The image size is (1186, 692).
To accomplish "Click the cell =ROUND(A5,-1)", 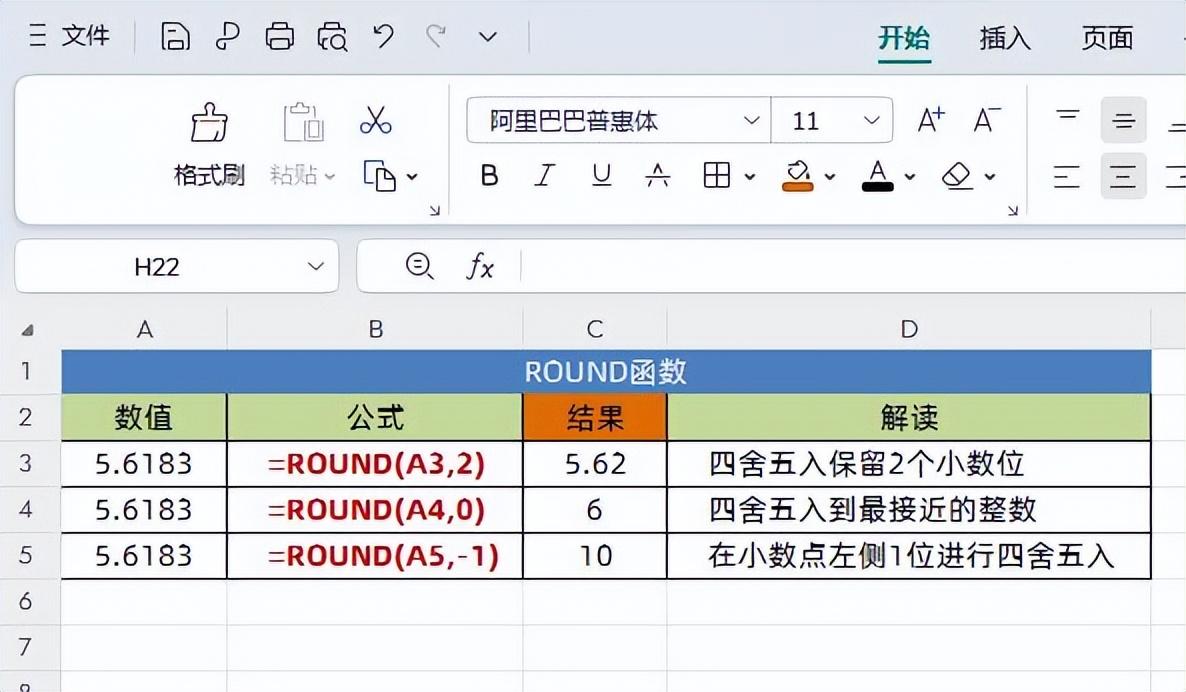I will (375, 556).
